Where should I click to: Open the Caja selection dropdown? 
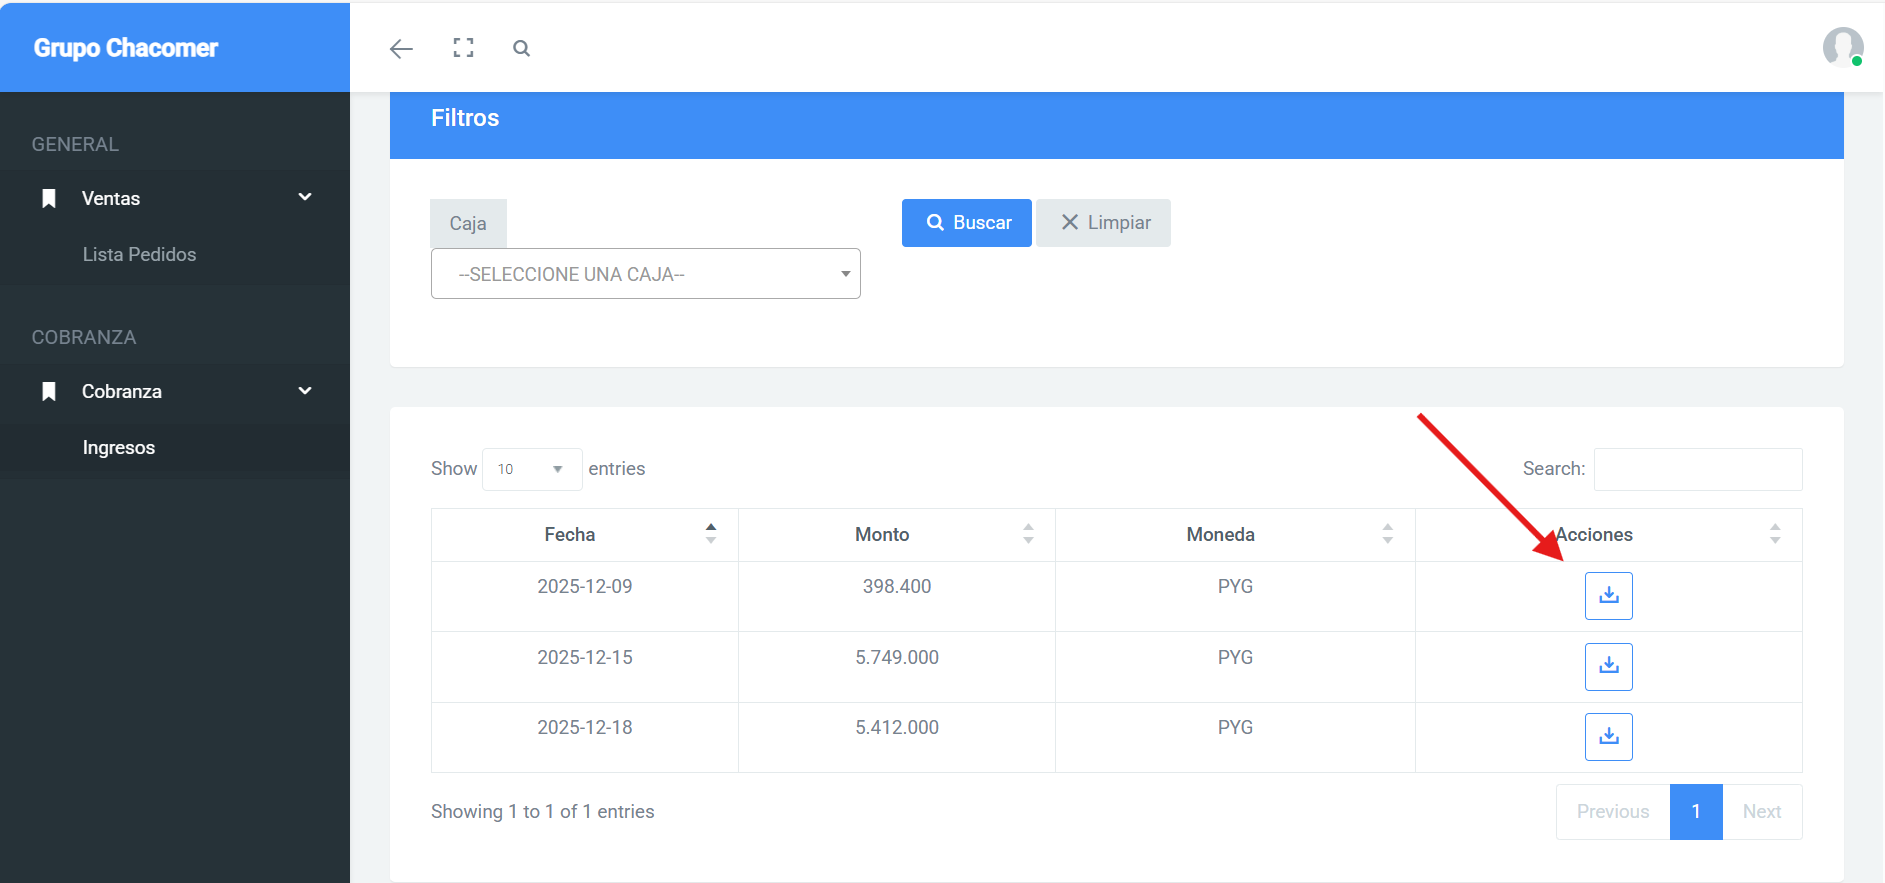point(645,274)
